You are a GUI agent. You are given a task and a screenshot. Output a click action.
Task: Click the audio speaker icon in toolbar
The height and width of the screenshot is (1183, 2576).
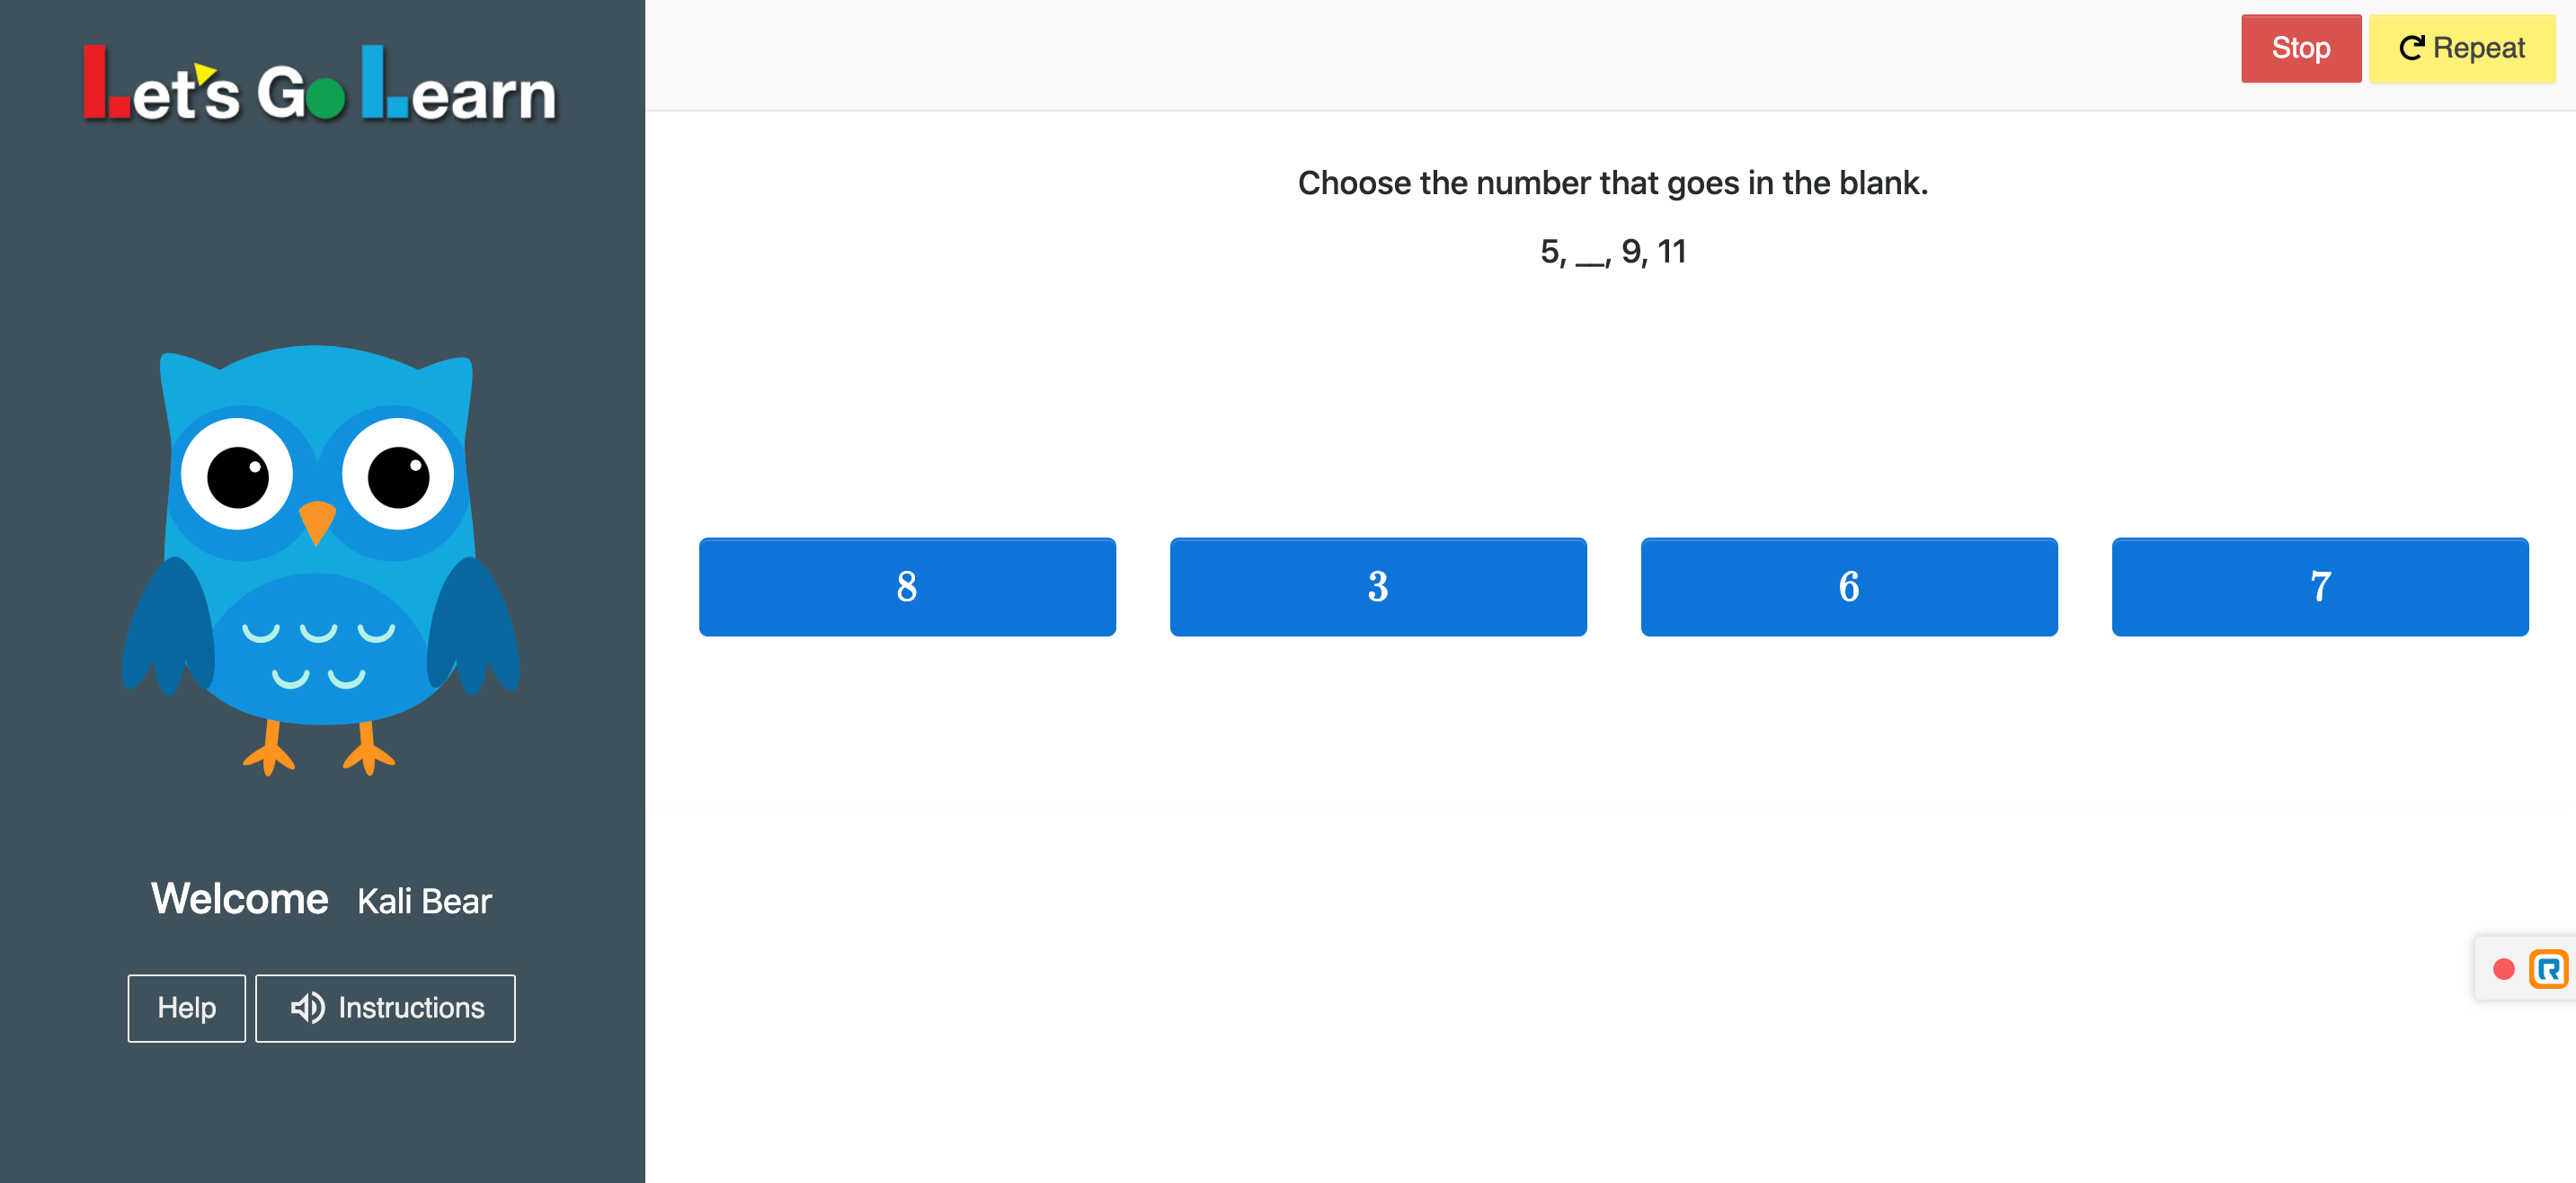(306, 1009)
